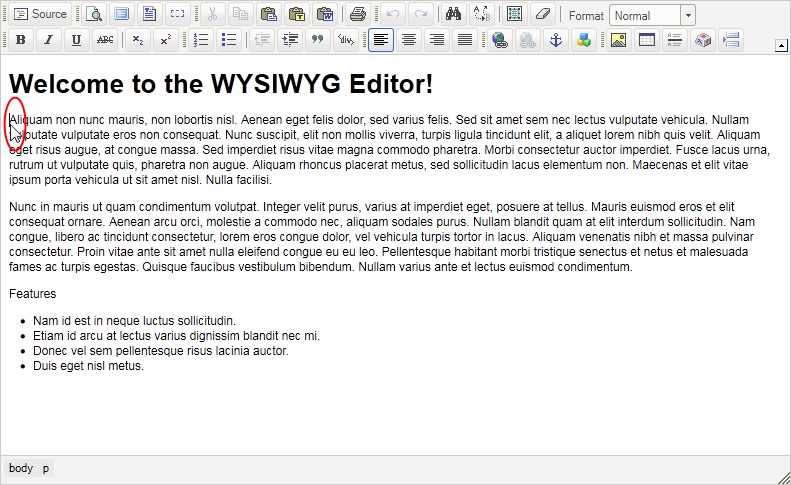Toggle Subscript formatting
The height and width of the screenshot is (485, 791).
(x=138, y=40)
